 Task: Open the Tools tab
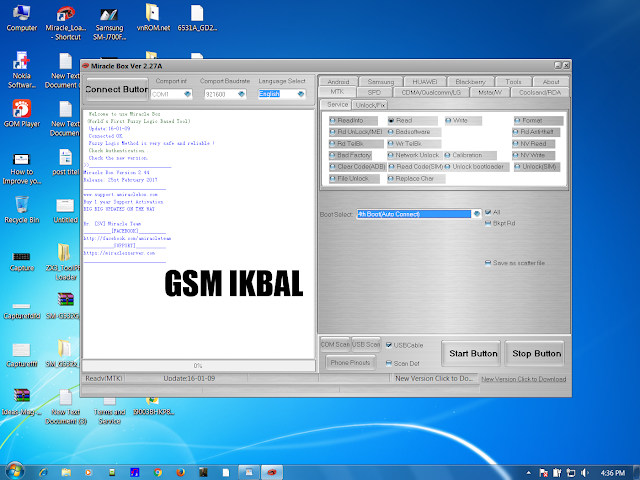pos(513,82)
